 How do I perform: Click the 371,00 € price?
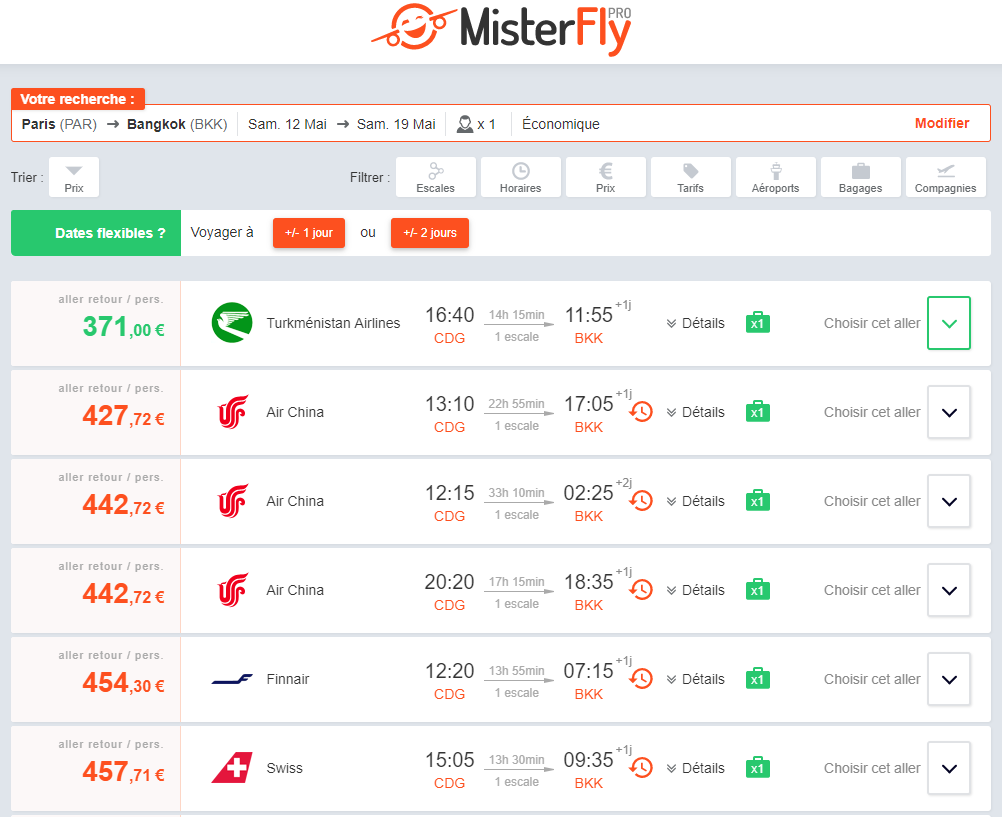(123, 327)
